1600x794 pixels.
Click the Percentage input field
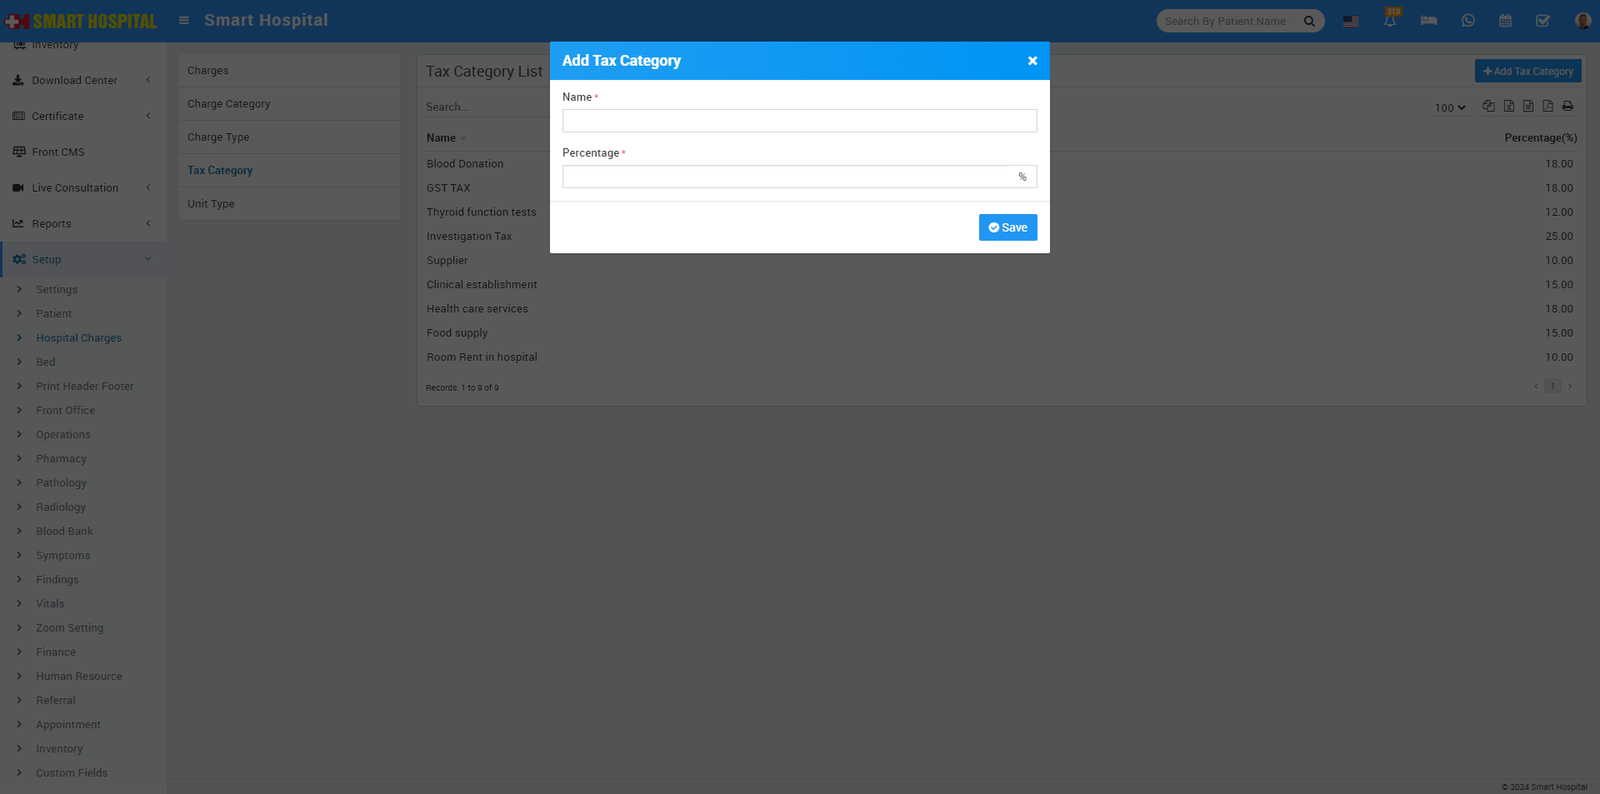tap(788, 177)
